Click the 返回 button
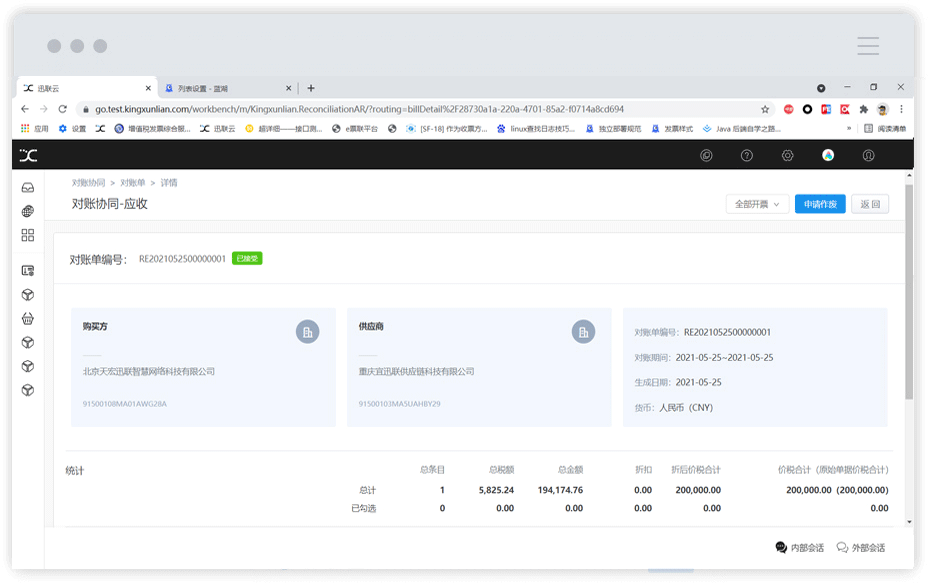Image resolution: width=928 pixels, height=583 pixels. (x=869, y=204)
